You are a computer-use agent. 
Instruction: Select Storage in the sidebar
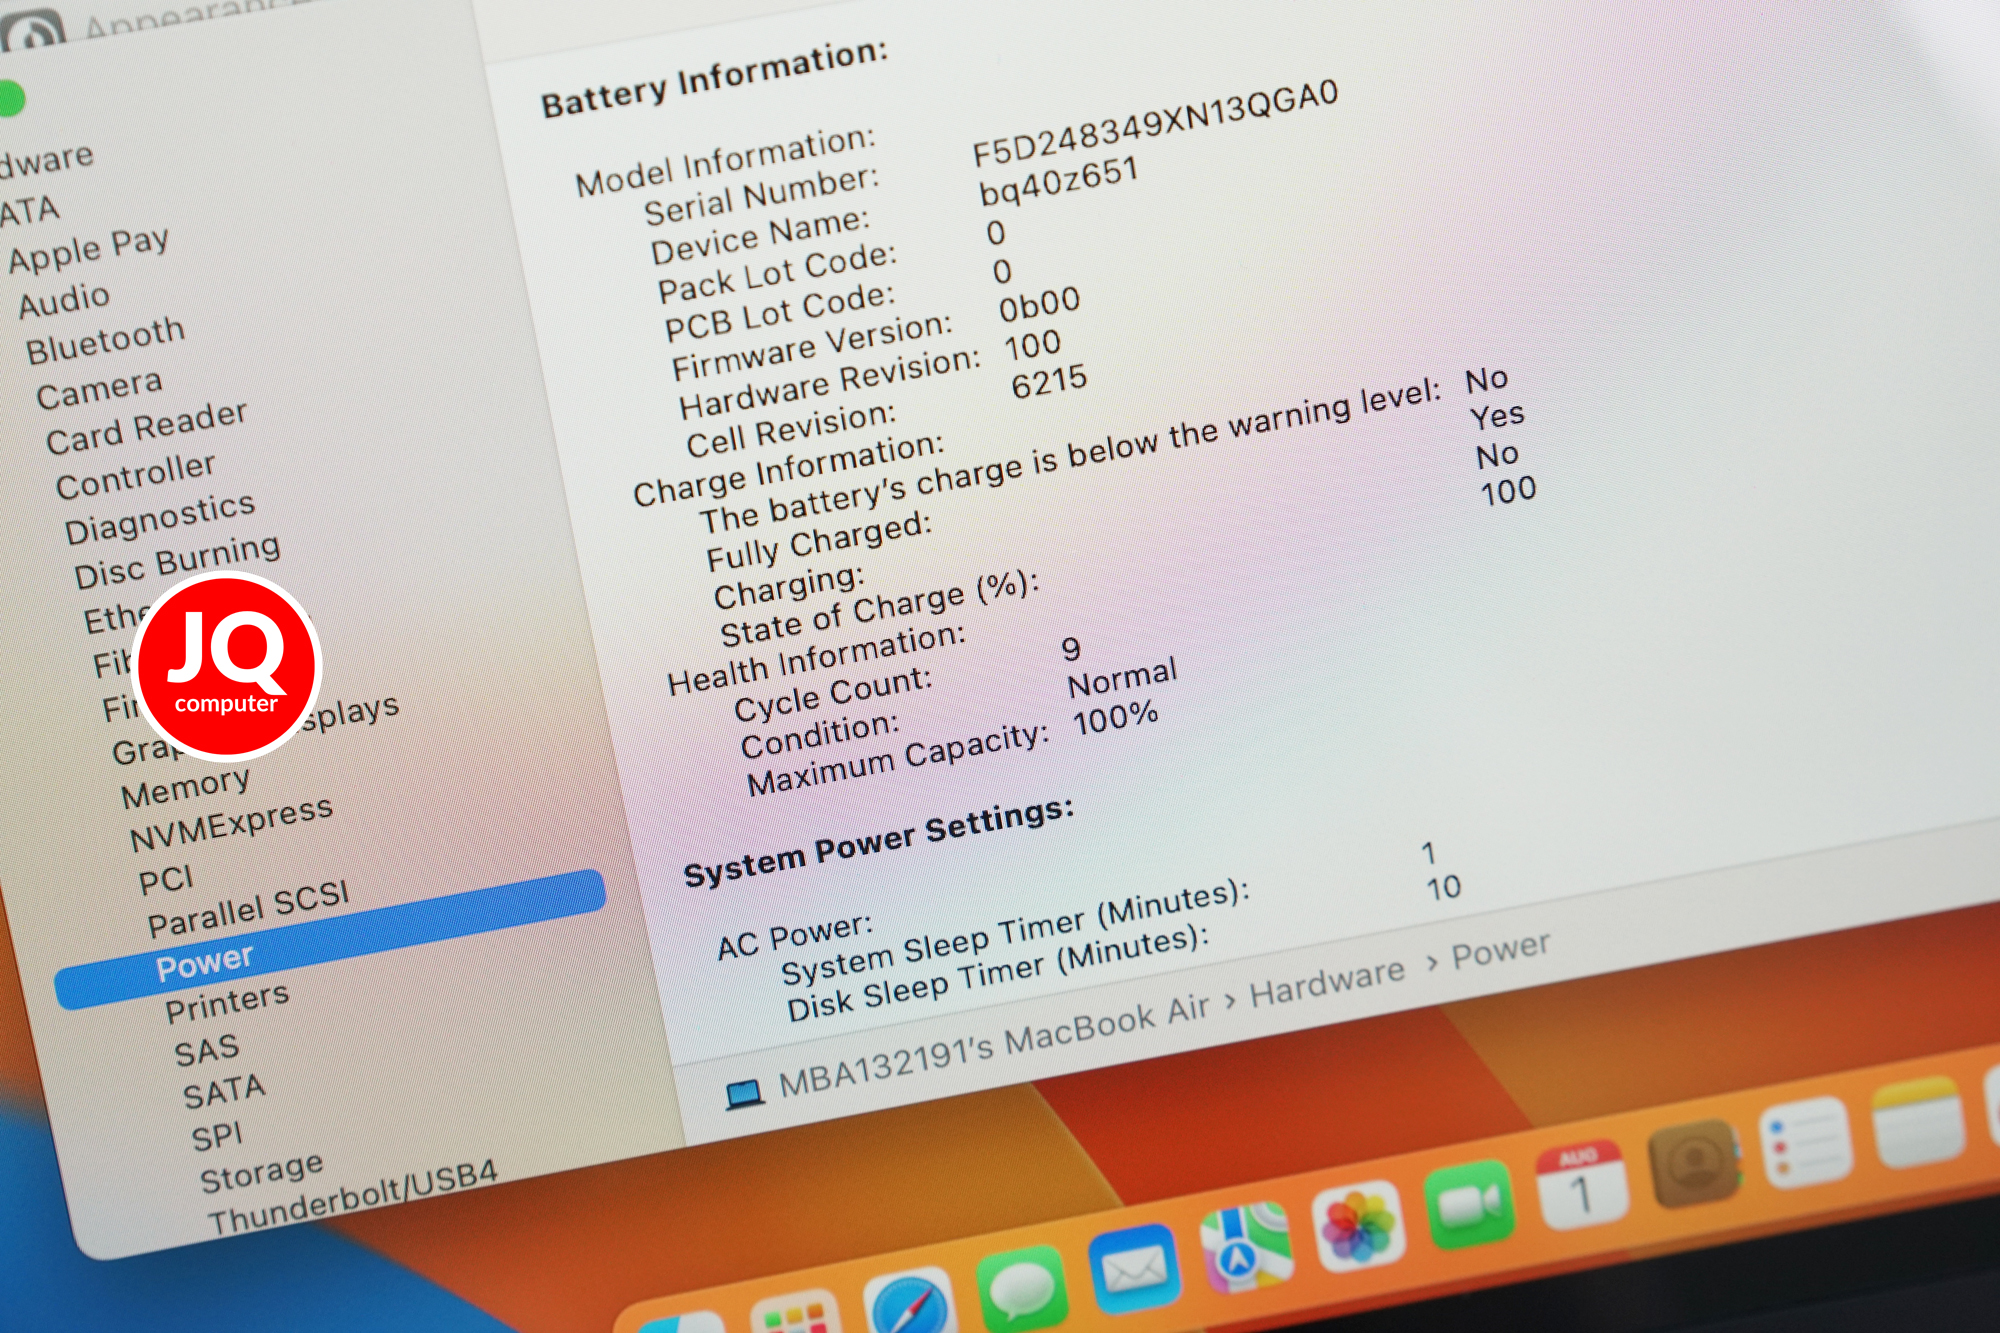pos(262,1173)
